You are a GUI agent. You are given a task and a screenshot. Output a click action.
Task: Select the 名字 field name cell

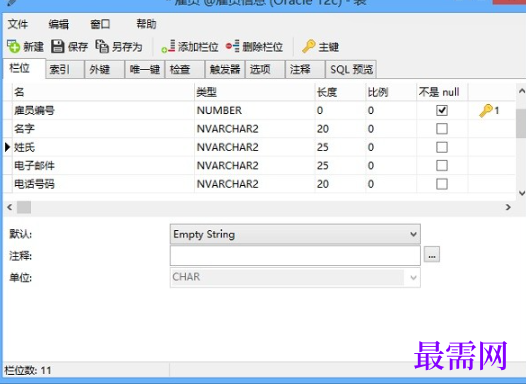coord(103,129)
